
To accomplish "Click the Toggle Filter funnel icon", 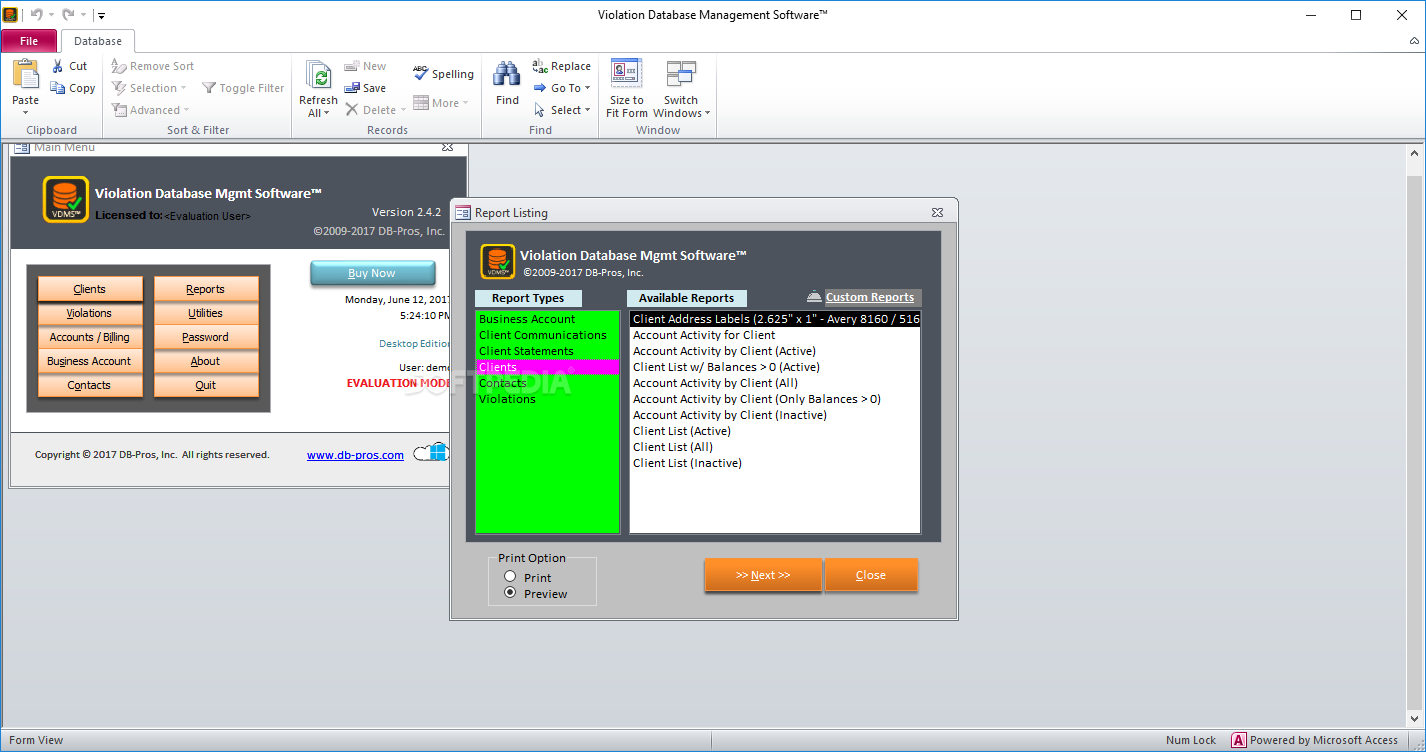I will point(209,88).
